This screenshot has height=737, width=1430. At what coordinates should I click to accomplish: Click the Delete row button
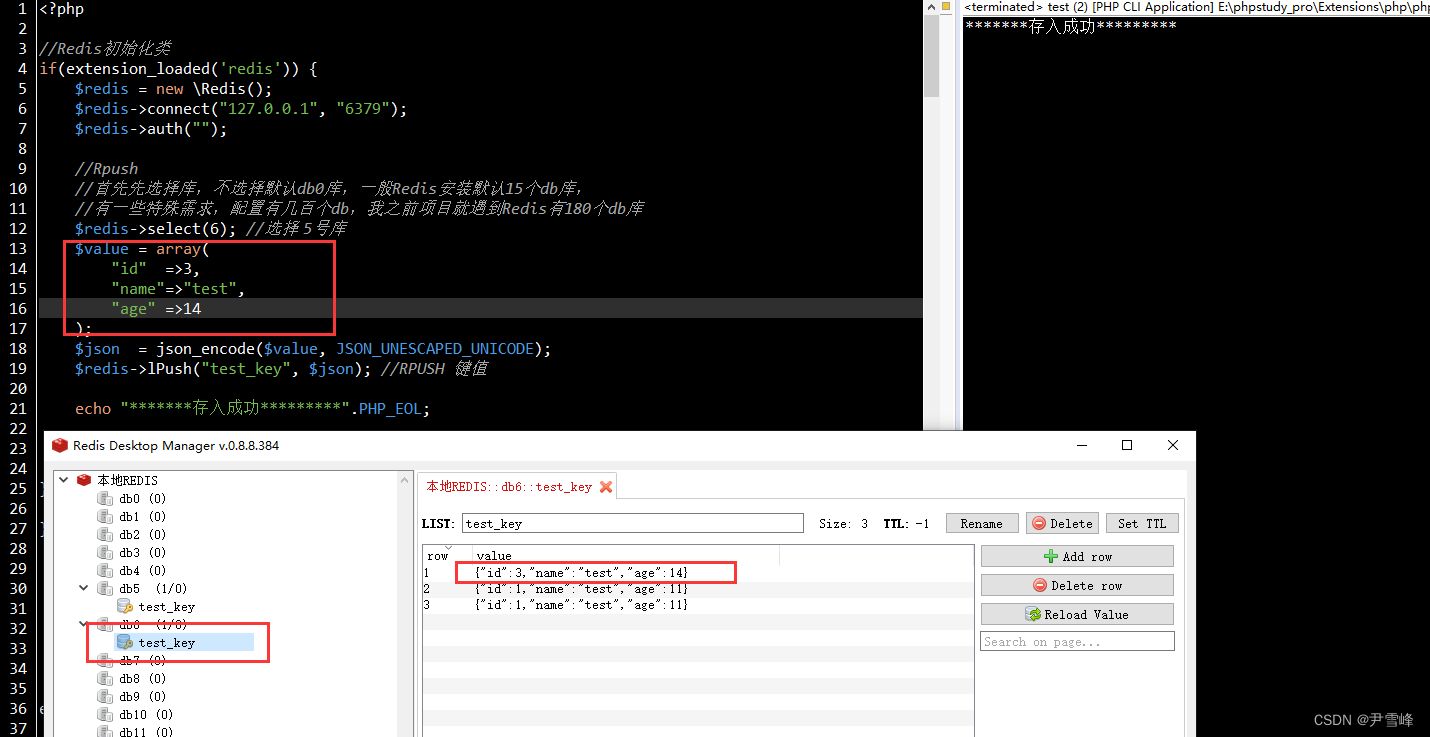click(1077, 585)
